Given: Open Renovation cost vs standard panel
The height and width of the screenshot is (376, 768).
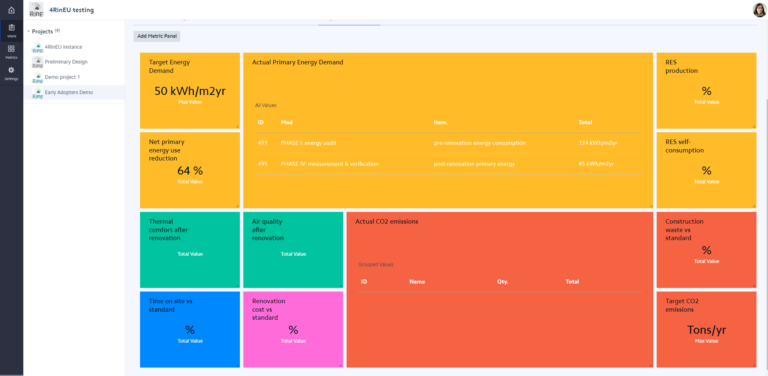Looking at the screenshot, I should [293, 329].
